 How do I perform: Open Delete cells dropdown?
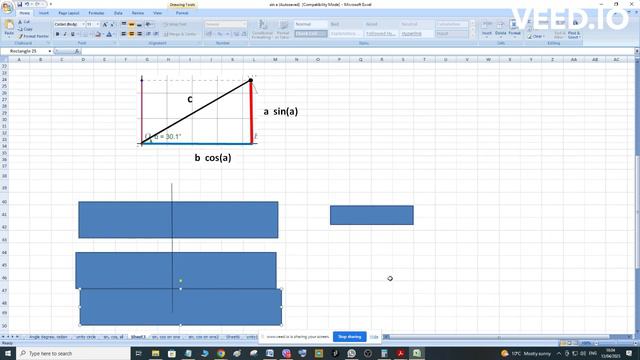pos(501,29)
